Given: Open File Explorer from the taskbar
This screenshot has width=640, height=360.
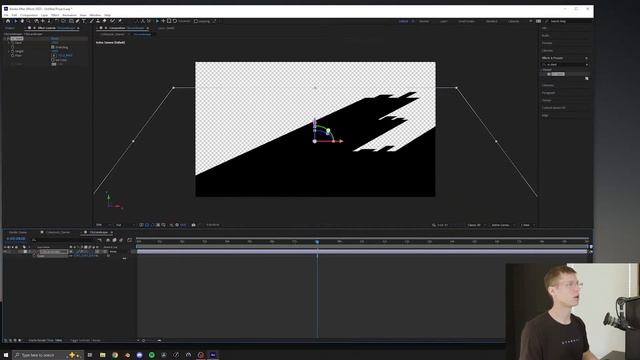Looking at the screenshot, I should click(103, 355).
